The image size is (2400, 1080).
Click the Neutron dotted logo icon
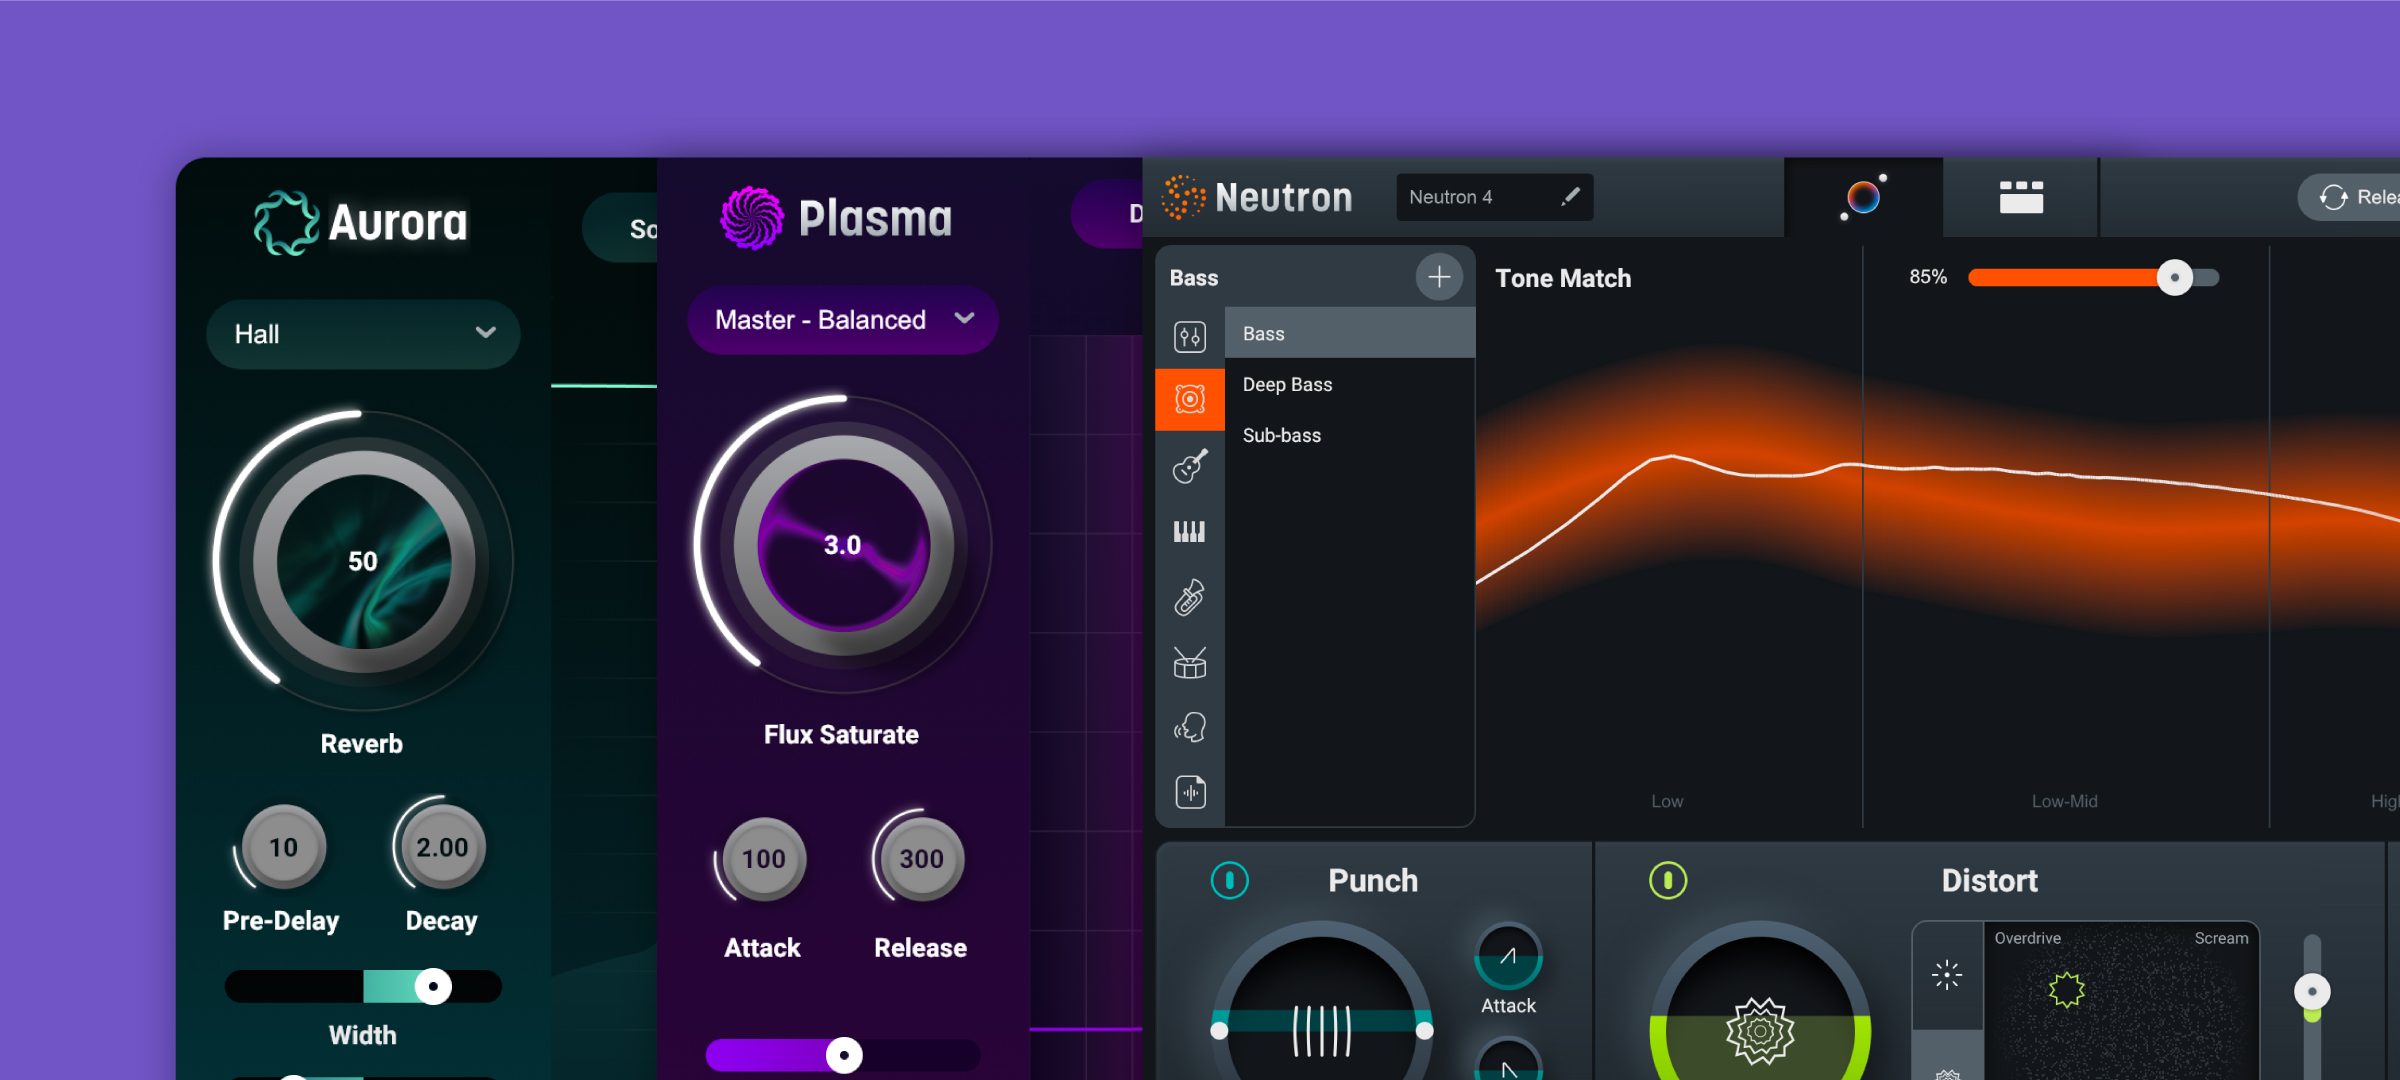[1183, 197]
